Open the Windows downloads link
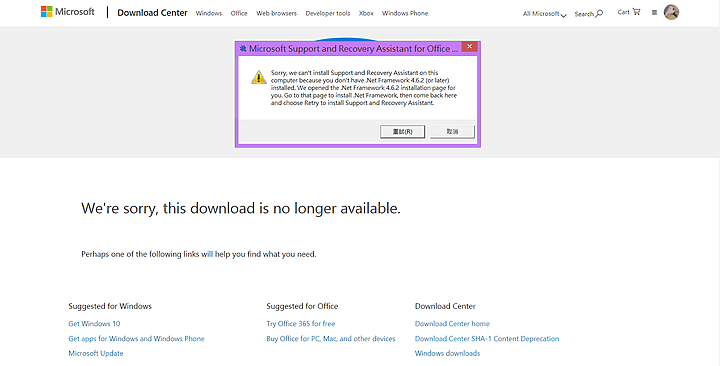 (x=447, y=353)
